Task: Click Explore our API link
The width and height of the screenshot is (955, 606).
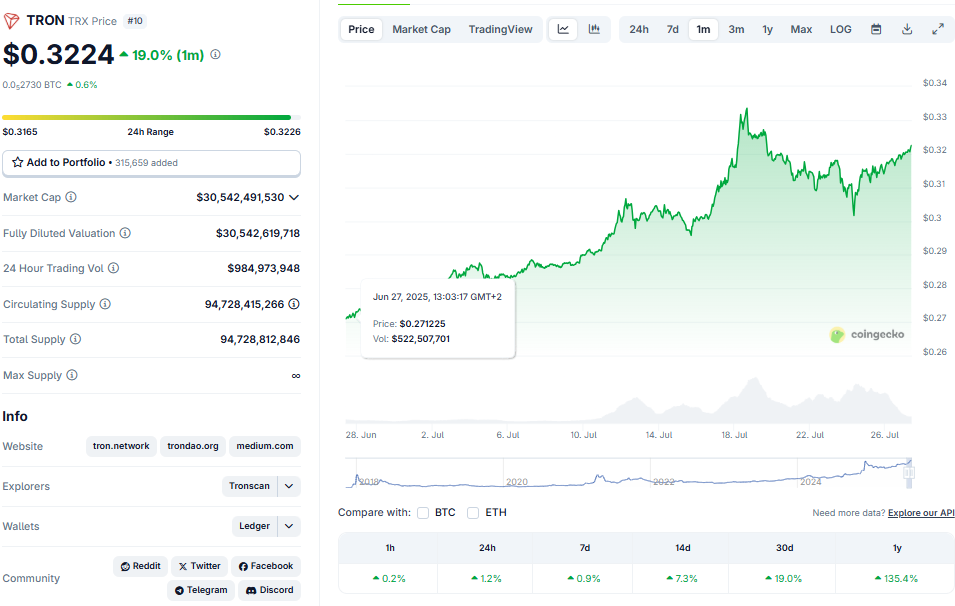Action: tap(921, 513)
